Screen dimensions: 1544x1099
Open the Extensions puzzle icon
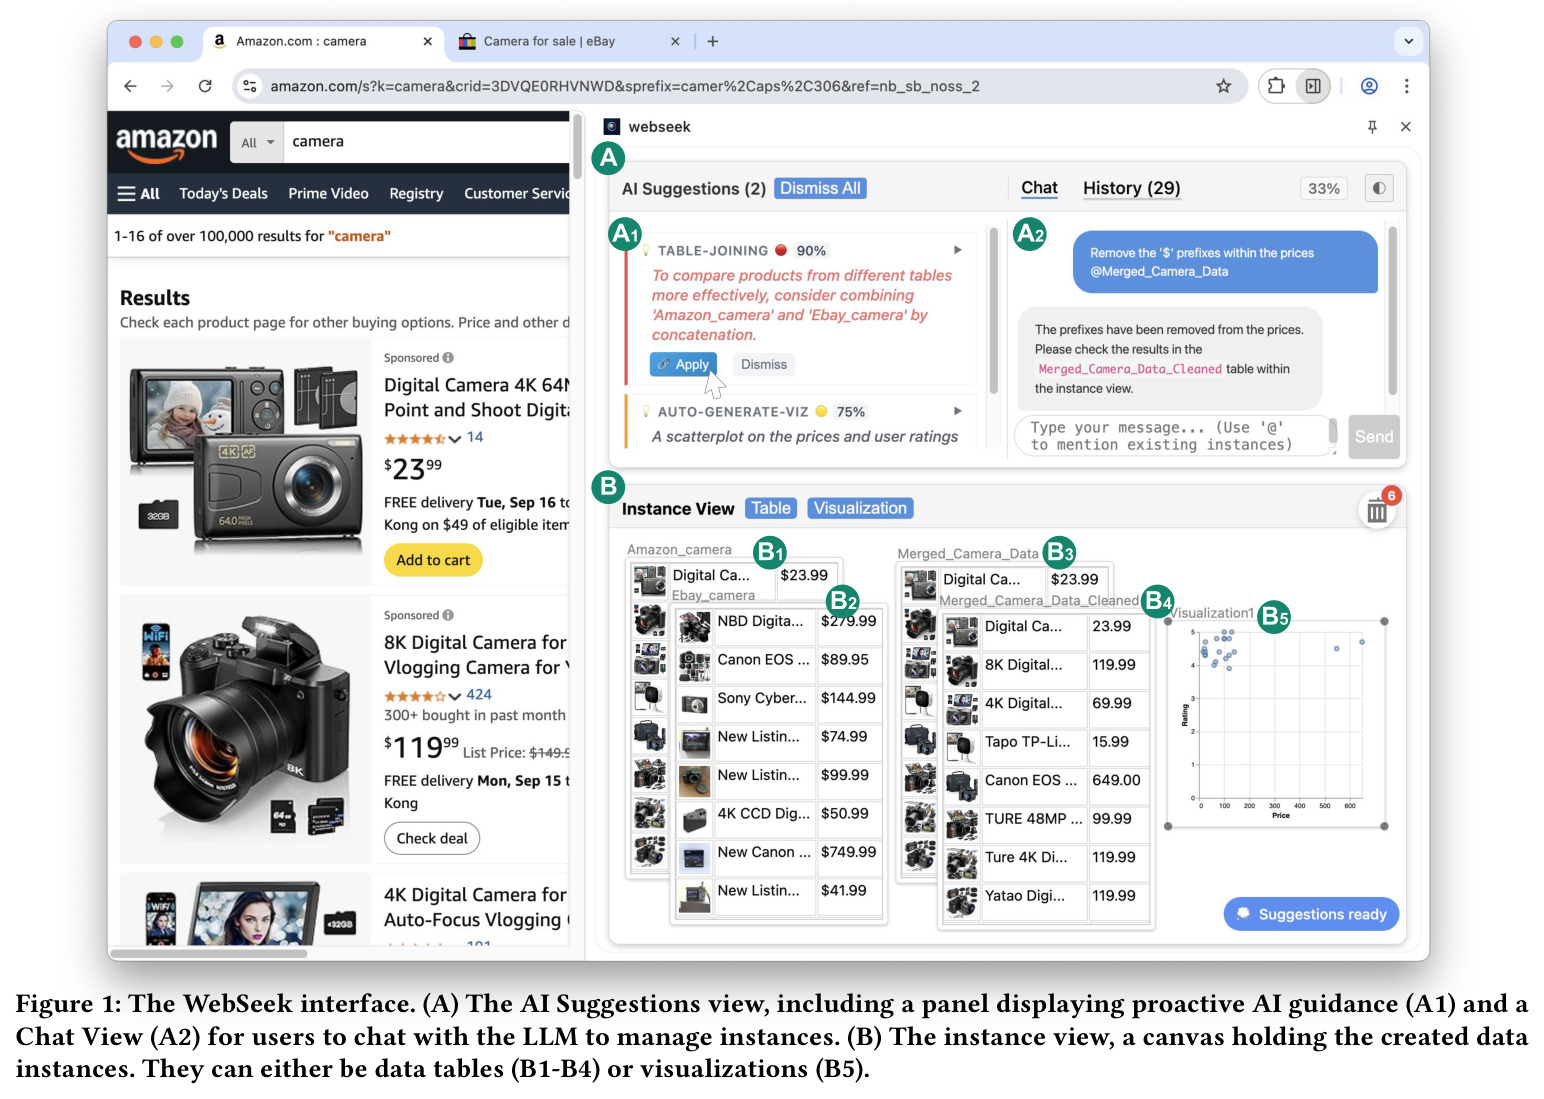click(x=1276, y=86)
